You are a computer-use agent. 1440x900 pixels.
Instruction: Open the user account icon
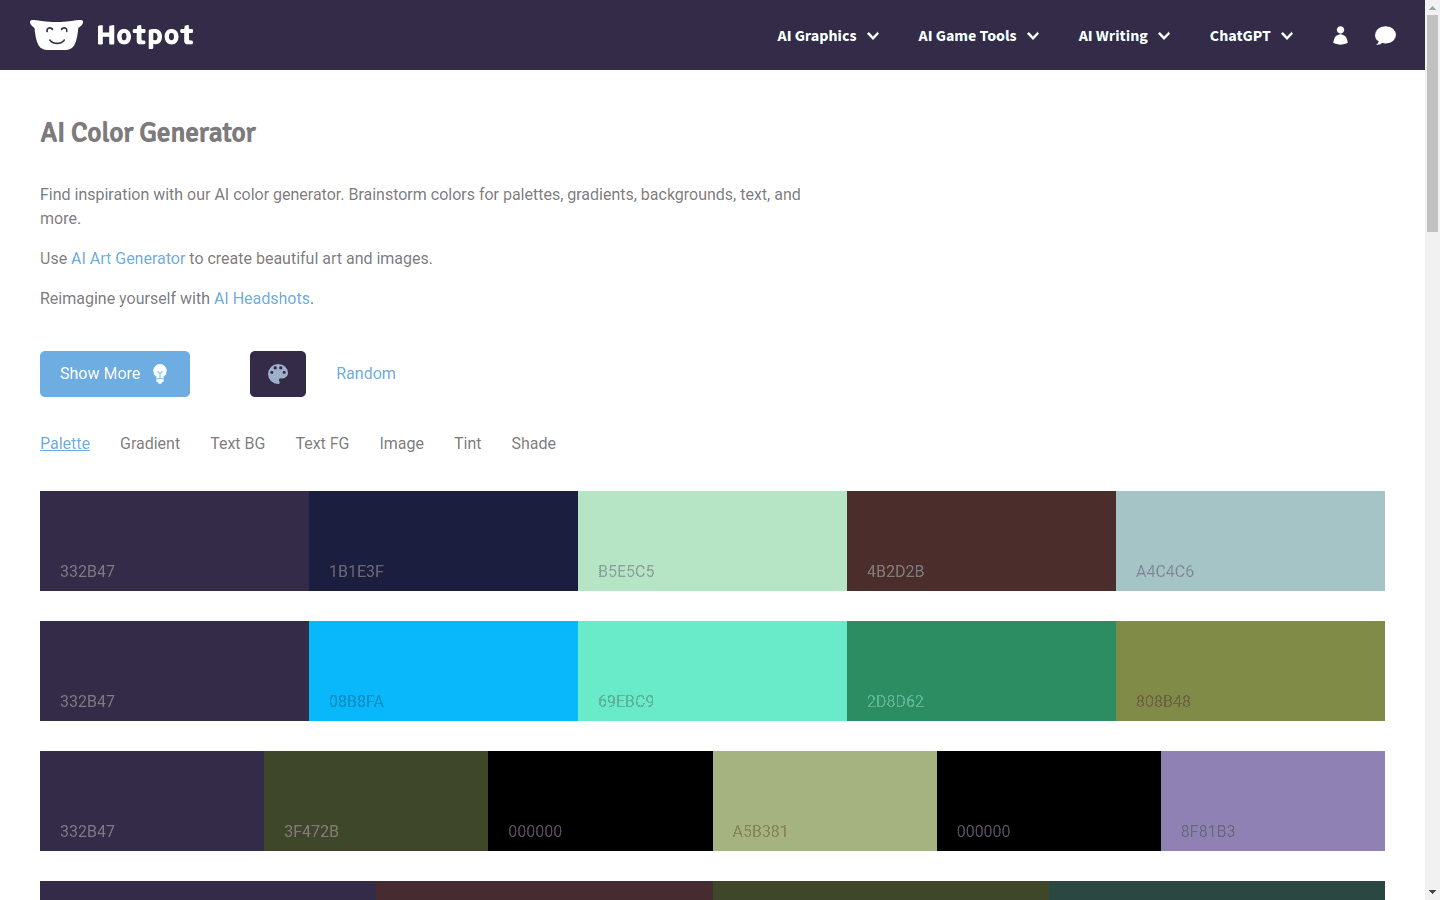click(1340, 35)
